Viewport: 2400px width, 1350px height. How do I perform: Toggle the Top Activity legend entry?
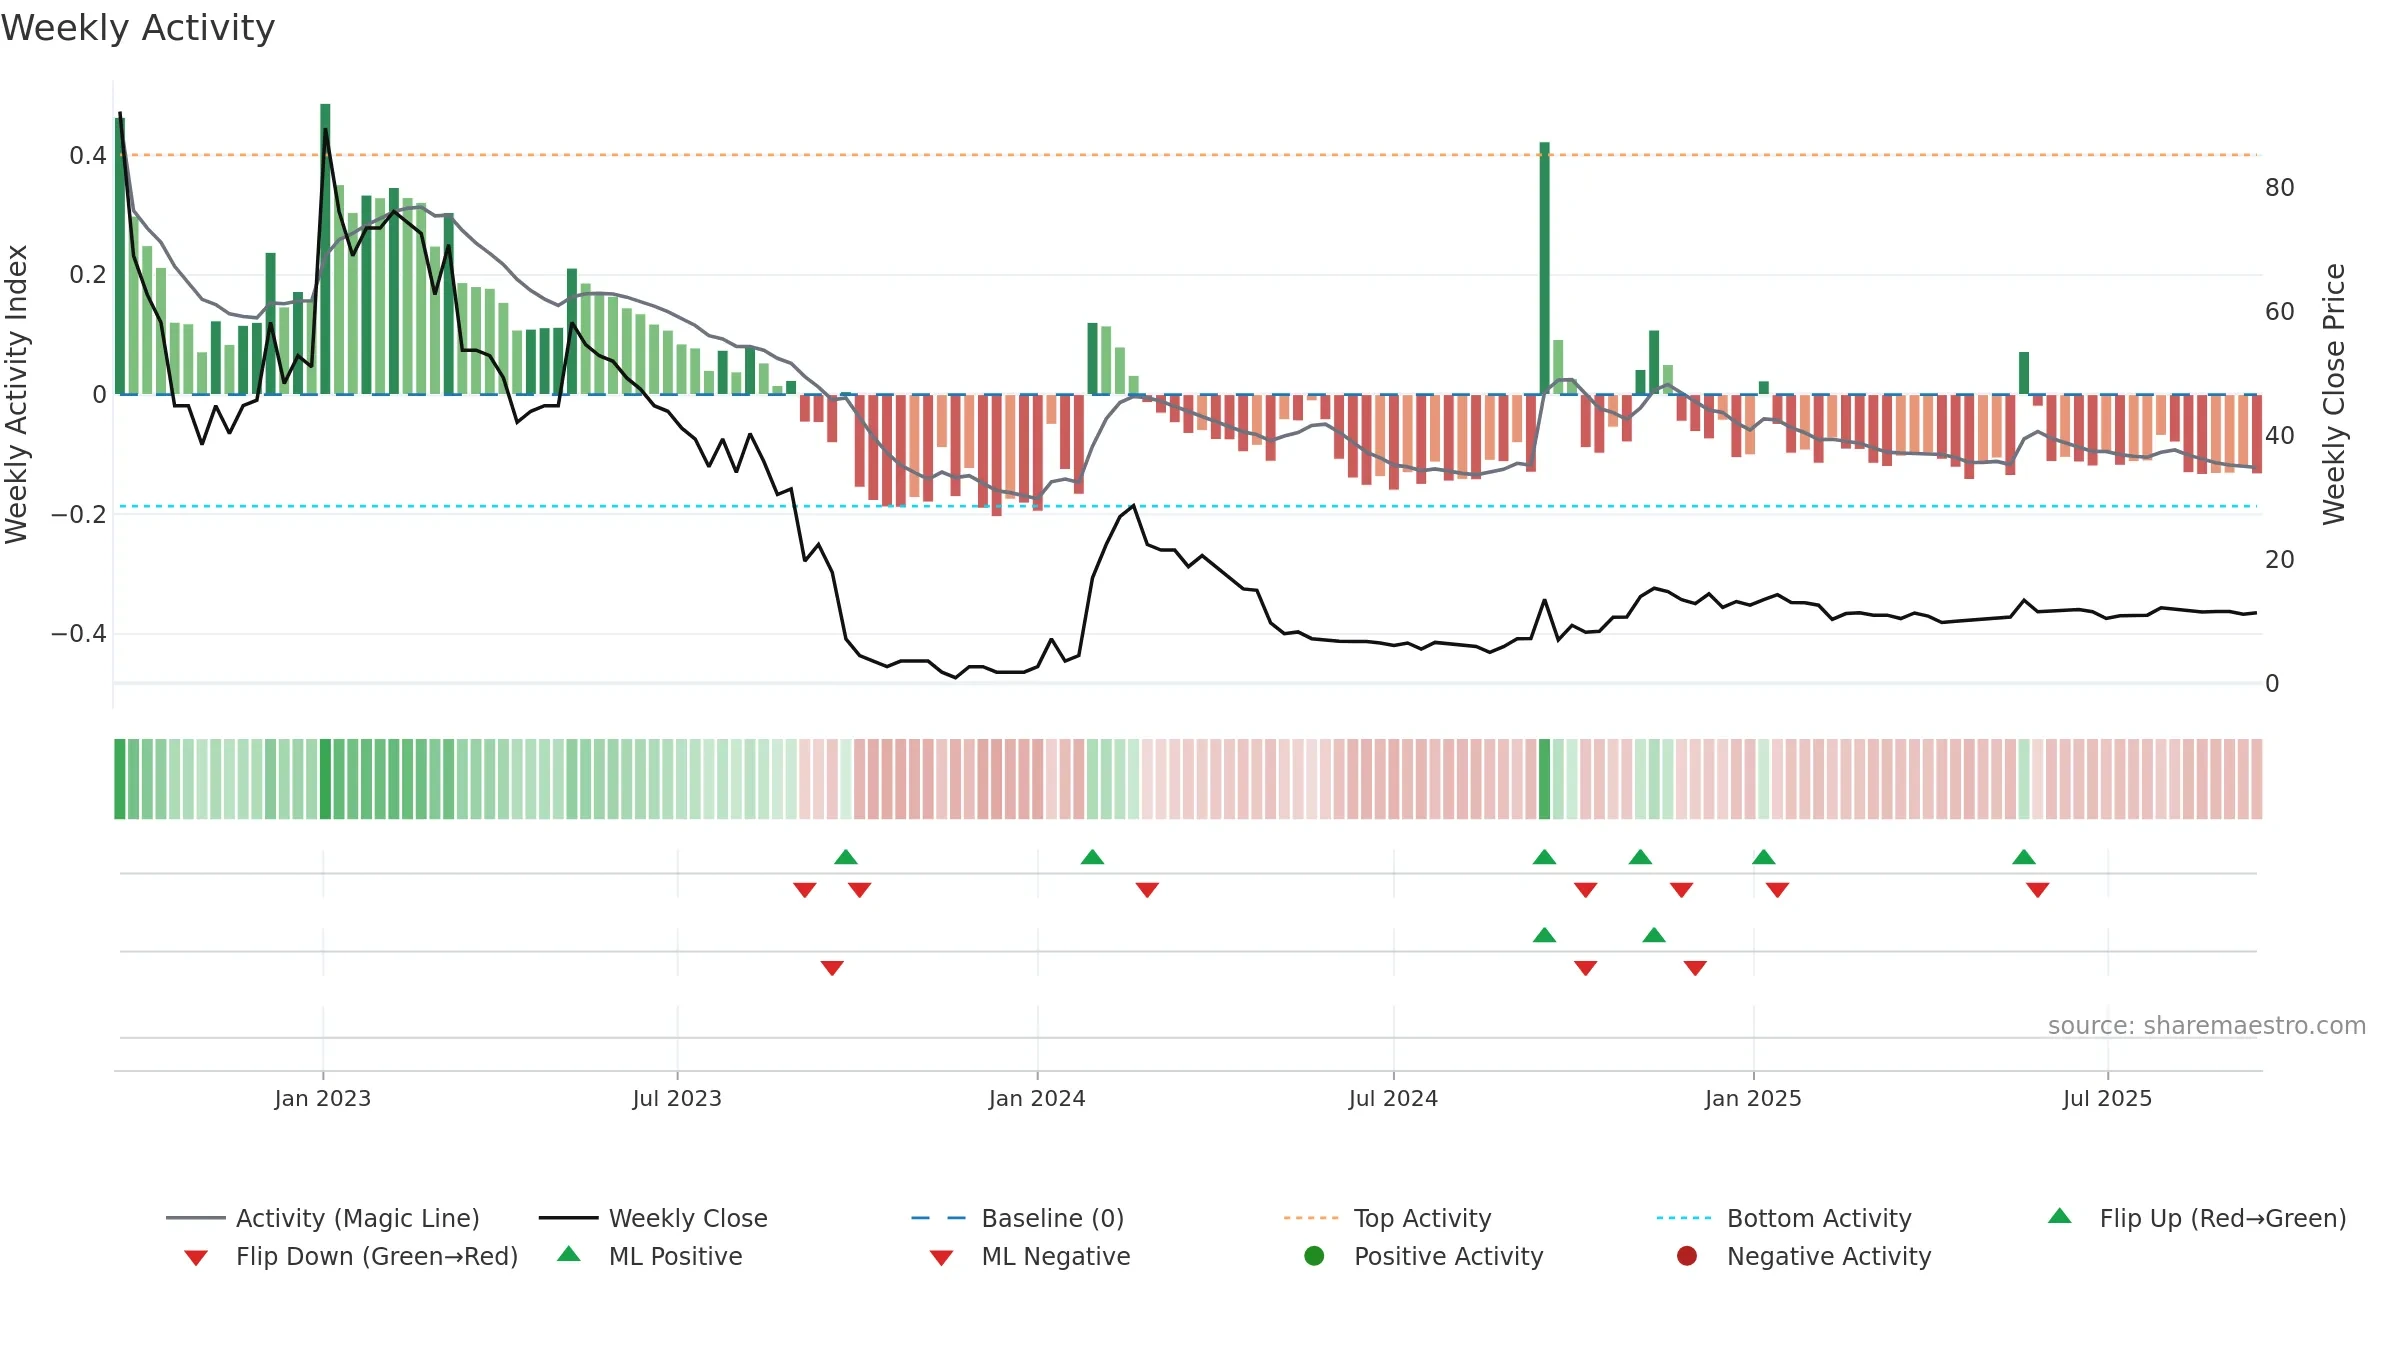click(x=1387, y=1218)
